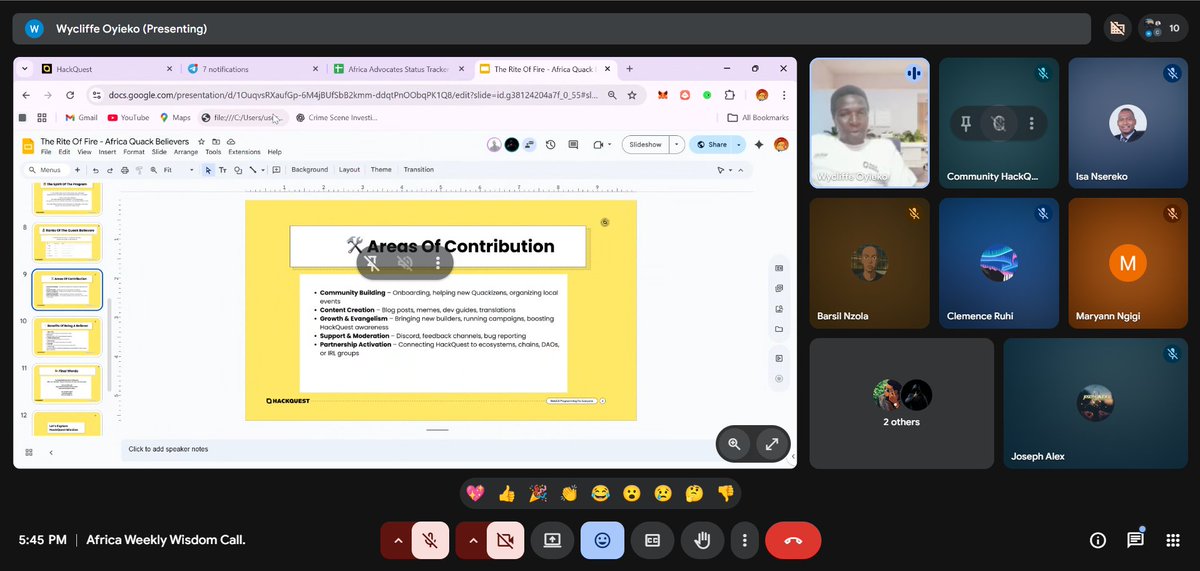Screen dimensions: 1200x571
Task: Reload the shared browser page
Action: tap(70, 95)
